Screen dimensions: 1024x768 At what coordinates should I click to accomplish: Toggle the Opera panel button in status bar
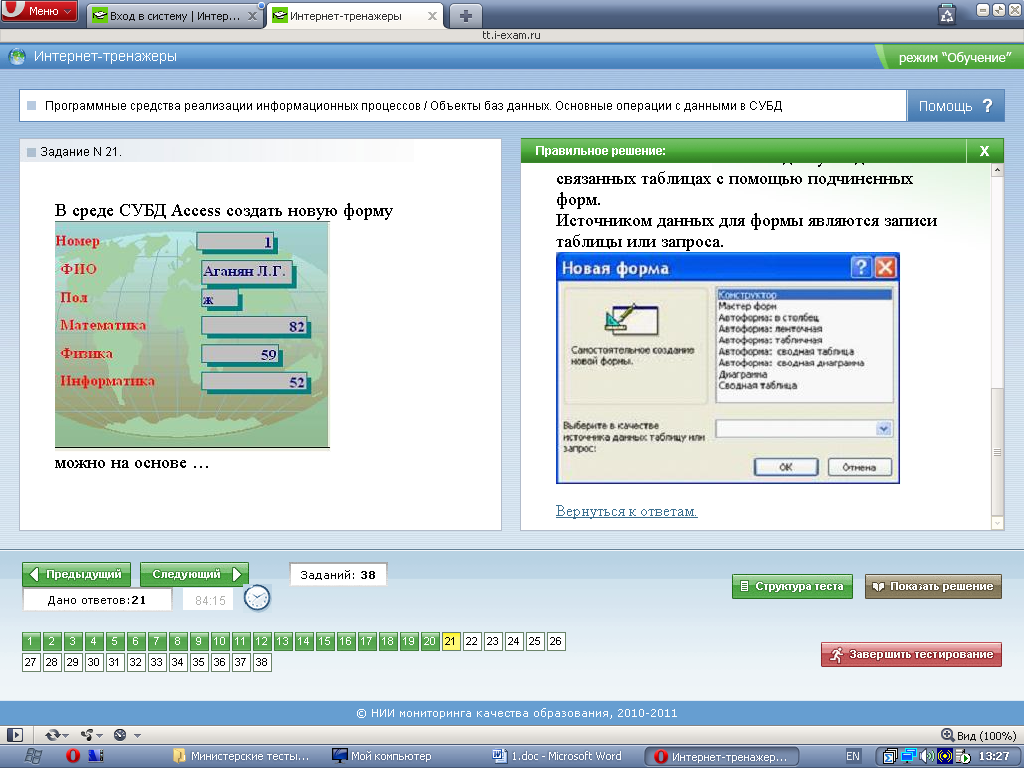[x=14, y=735]
